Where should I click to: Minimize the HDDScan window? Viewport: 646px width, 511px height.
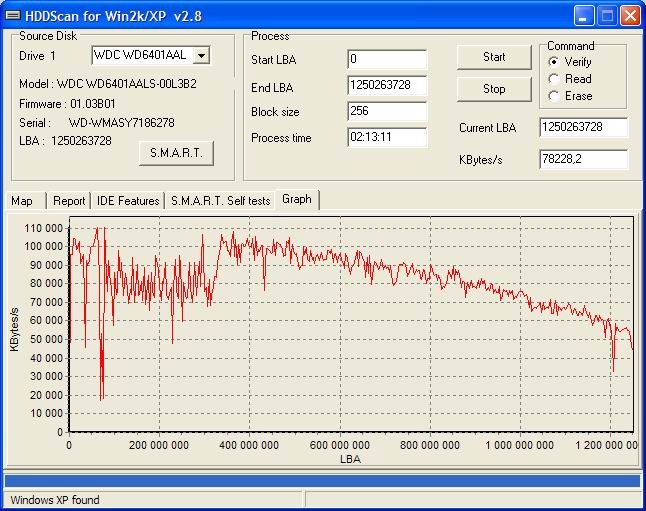583,16
